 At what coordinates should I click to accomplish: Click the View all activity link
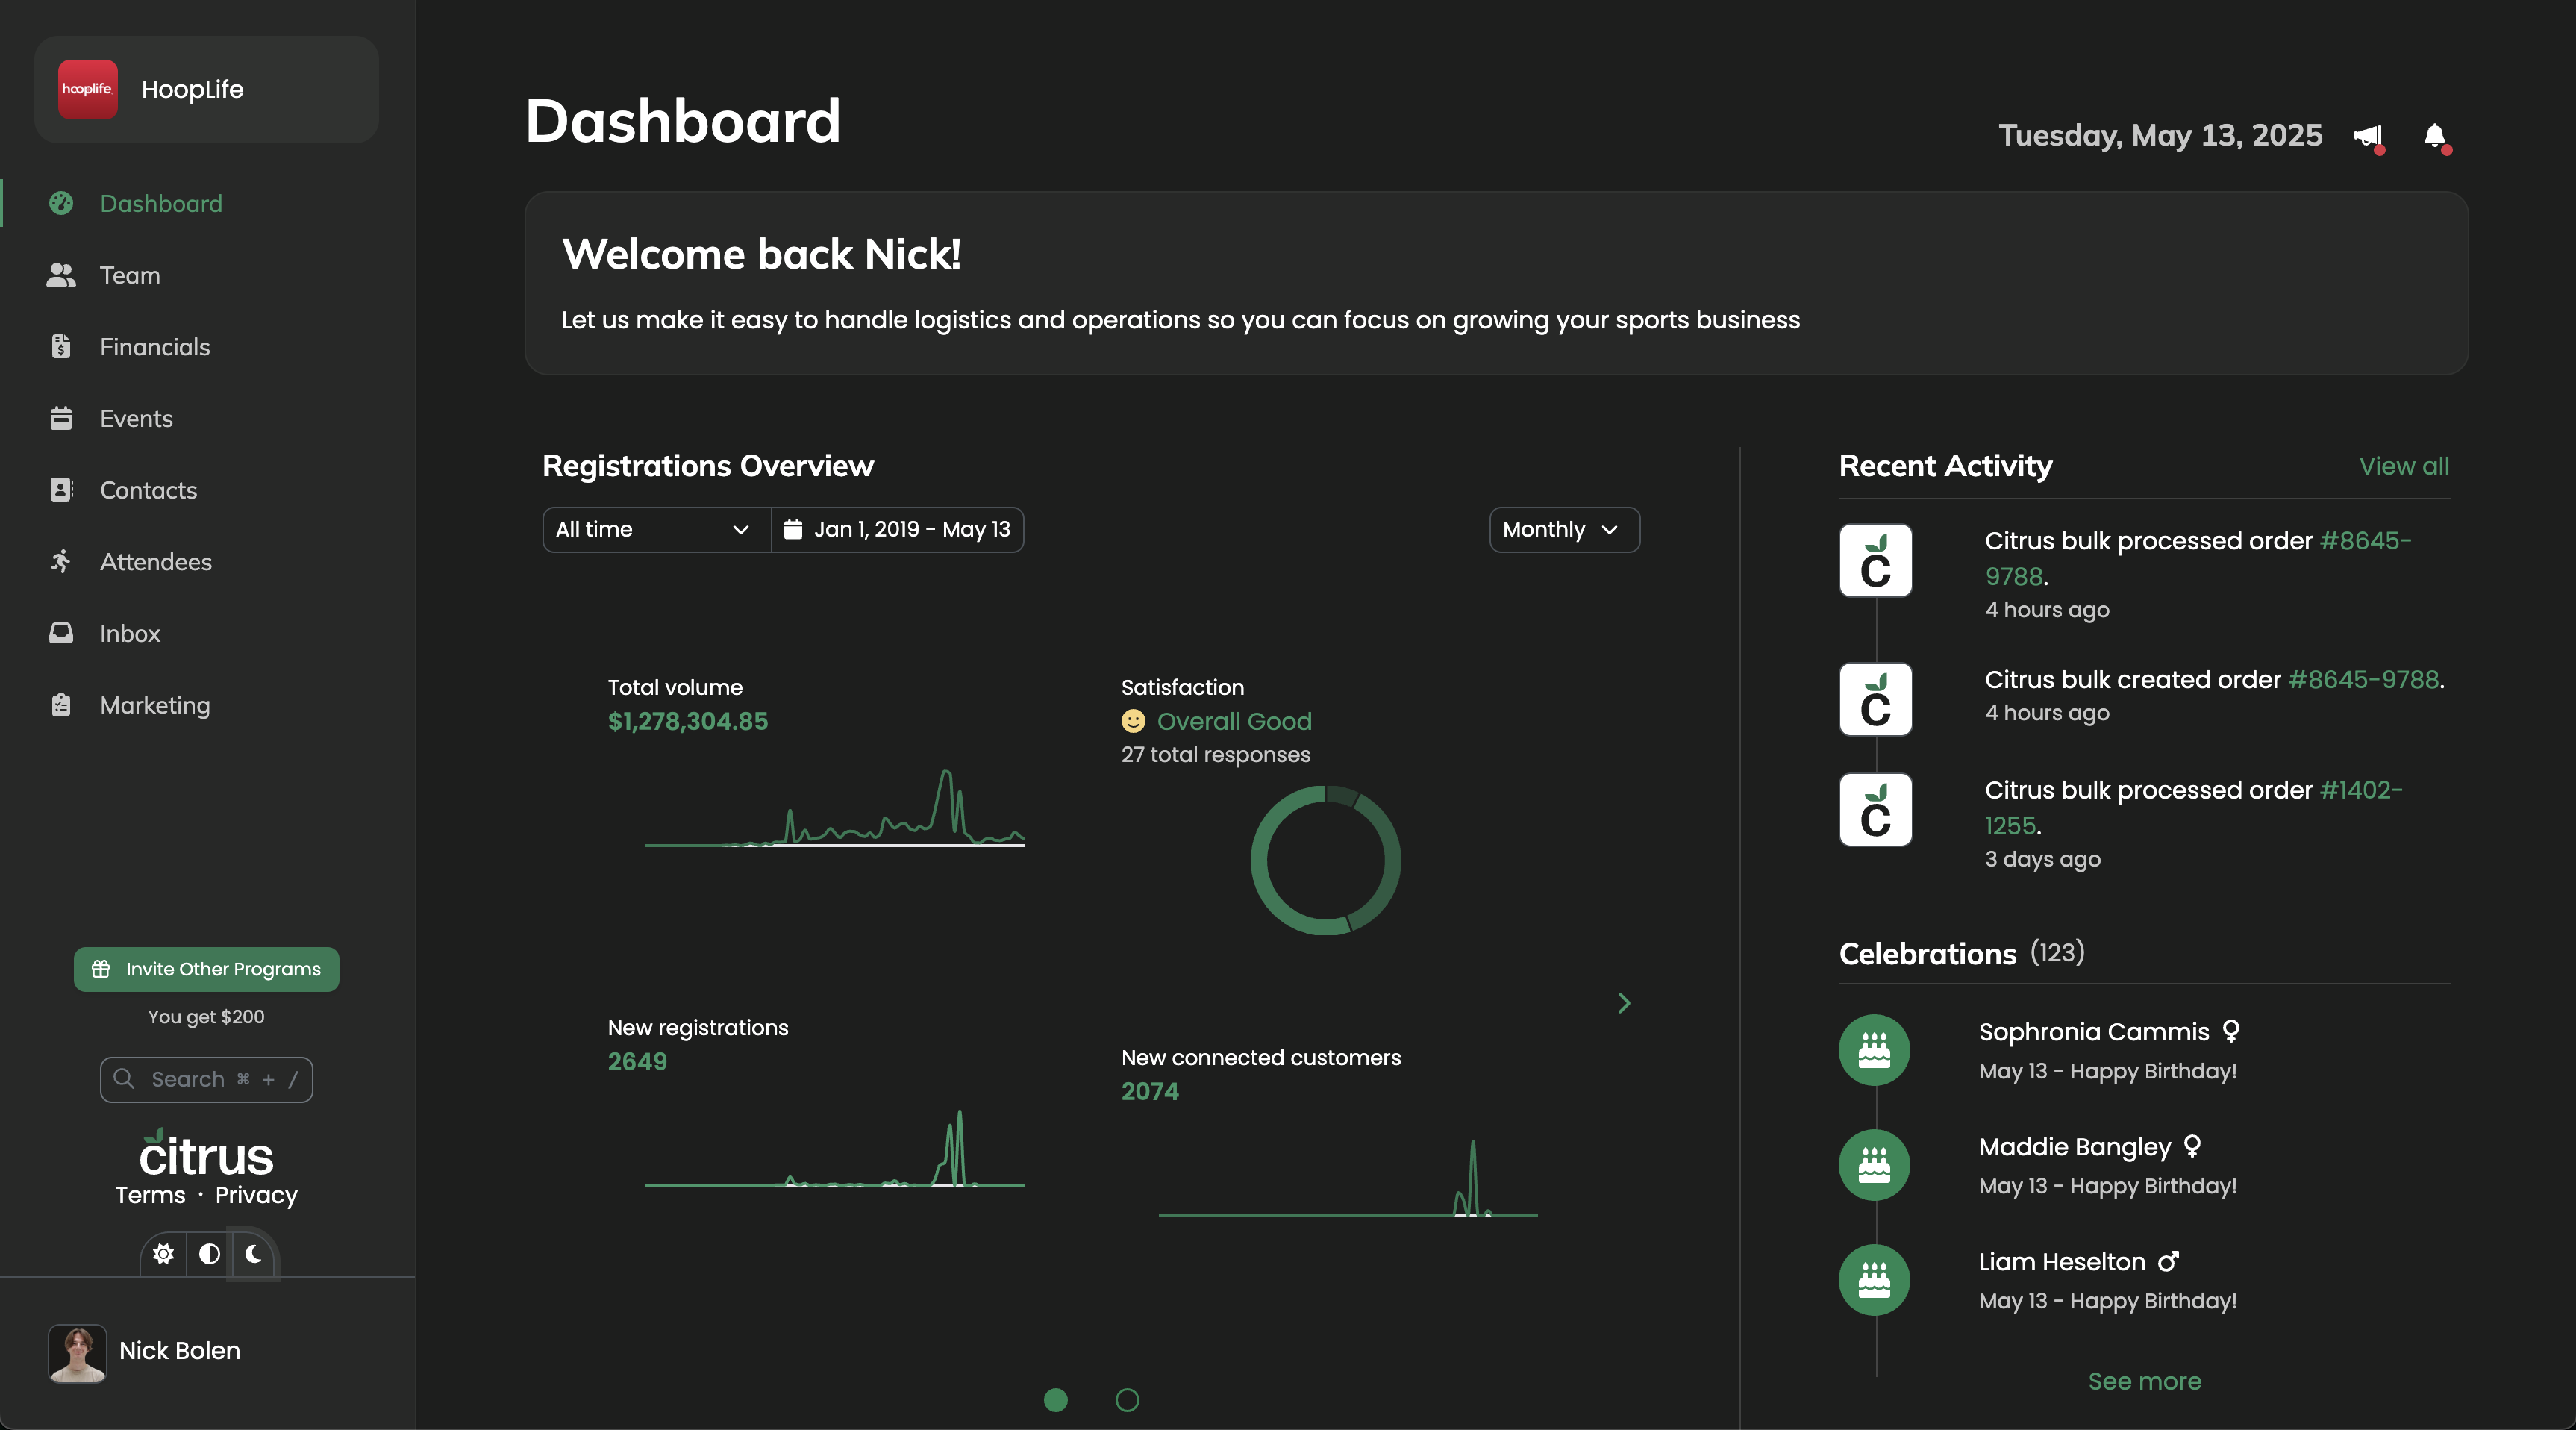tap(2403, 466)
